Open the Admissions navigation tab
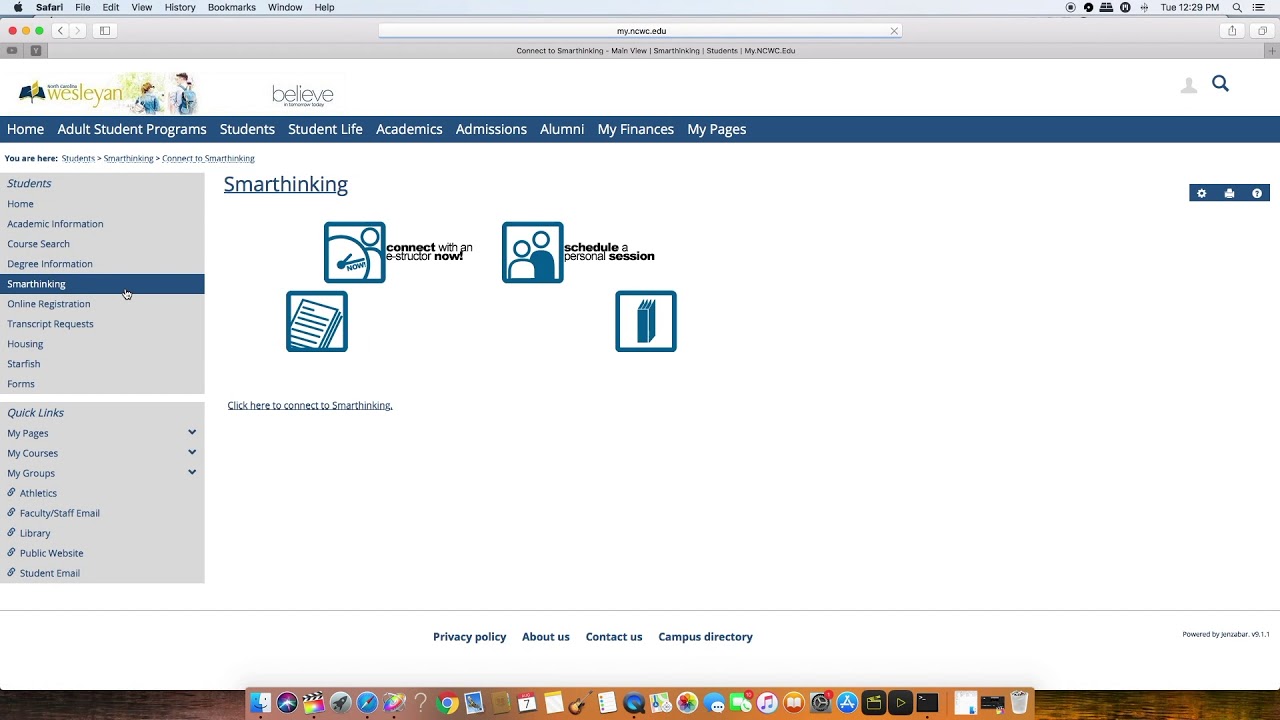Screen dimensions: 1280x720 (x=491, y=129)
